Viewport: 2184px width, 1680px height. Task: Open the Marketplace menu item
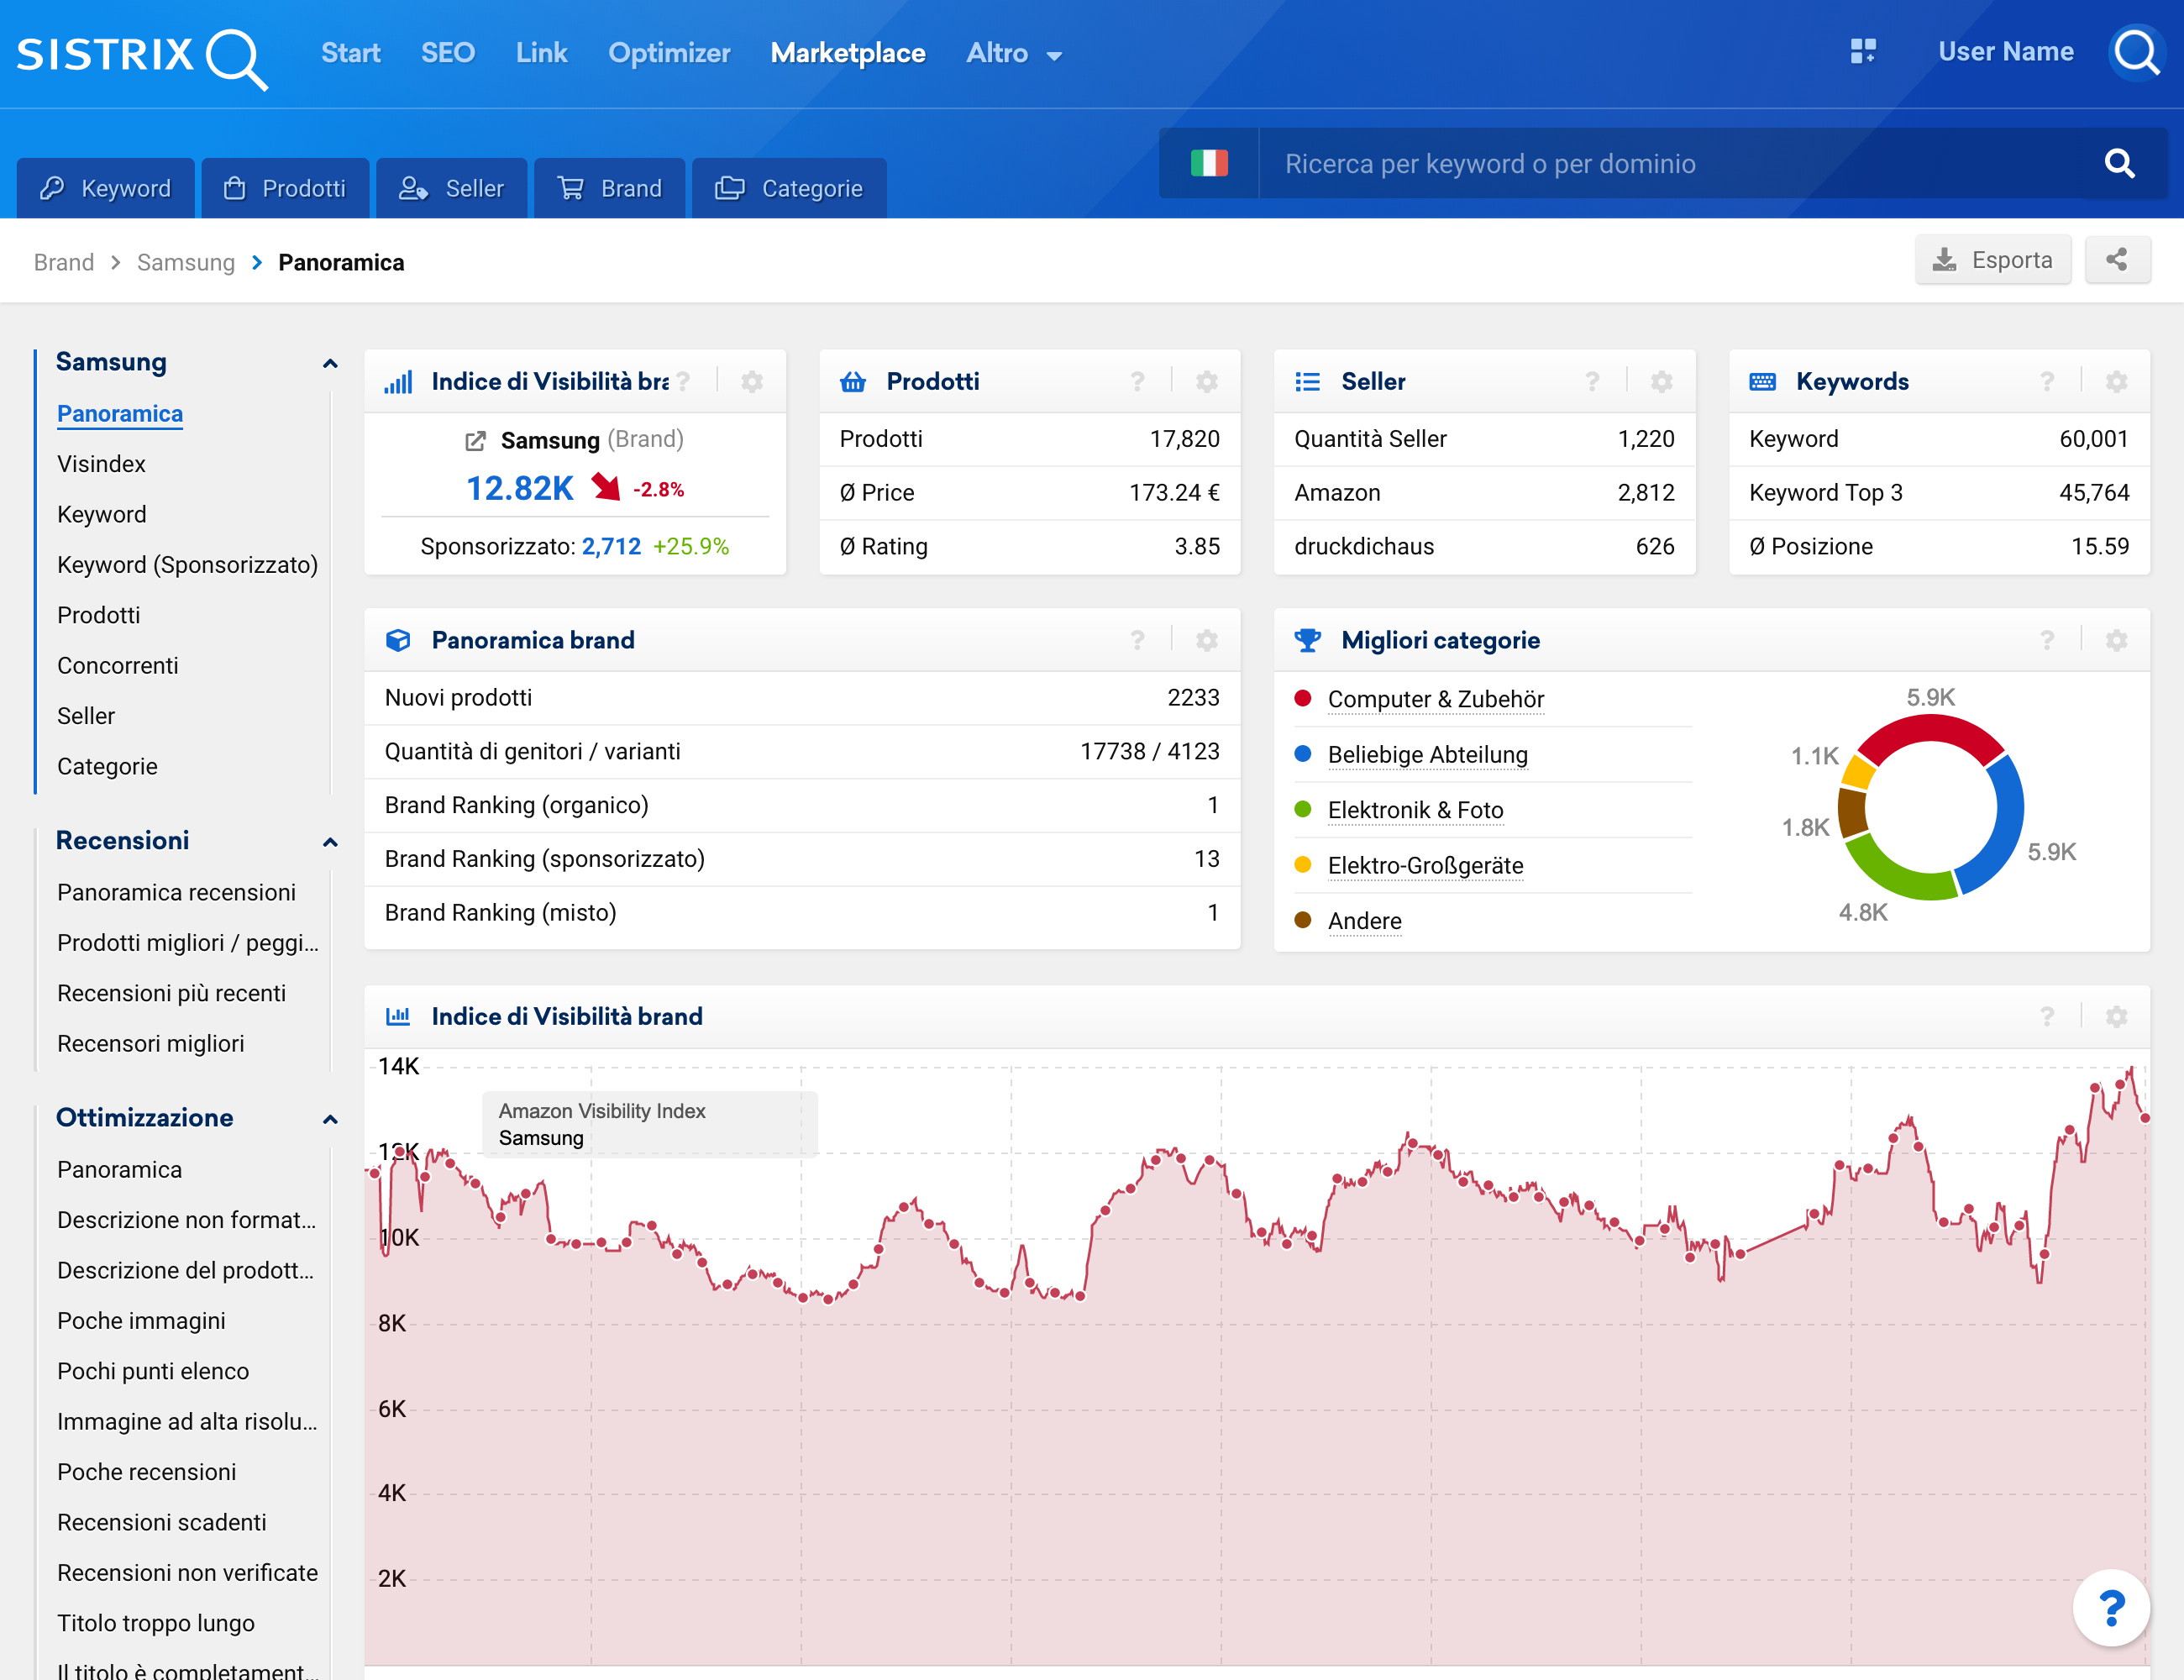[x=848, y=53]
